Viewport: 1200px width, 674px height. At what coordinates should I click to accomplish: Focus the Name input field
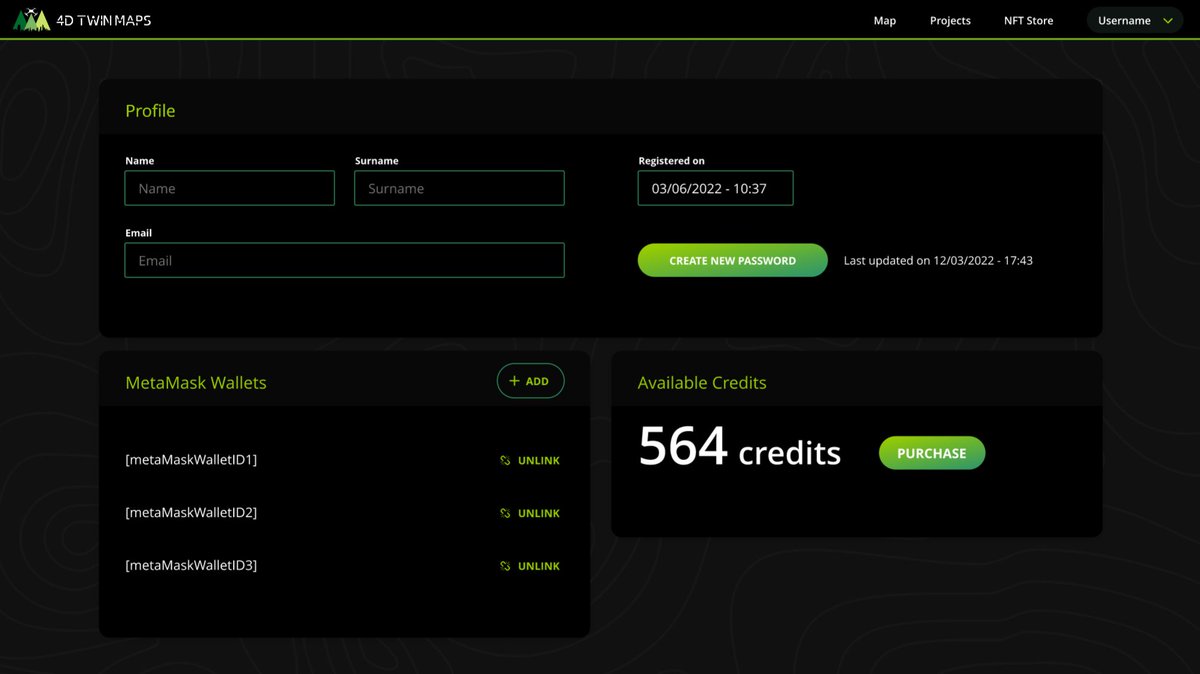230,188
